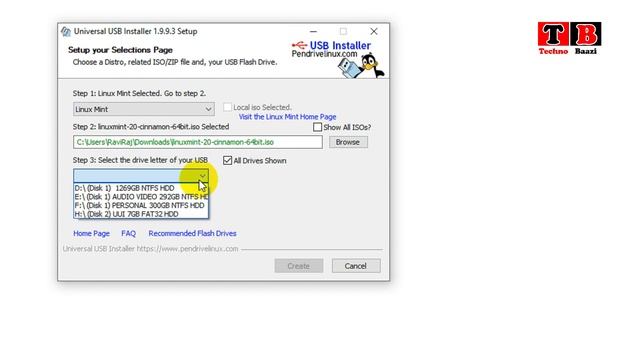The width and height of the screenshot is (640, 360).
Task: Uncheck the All Drives Shown checkbox
Action: tap(227, 160)
